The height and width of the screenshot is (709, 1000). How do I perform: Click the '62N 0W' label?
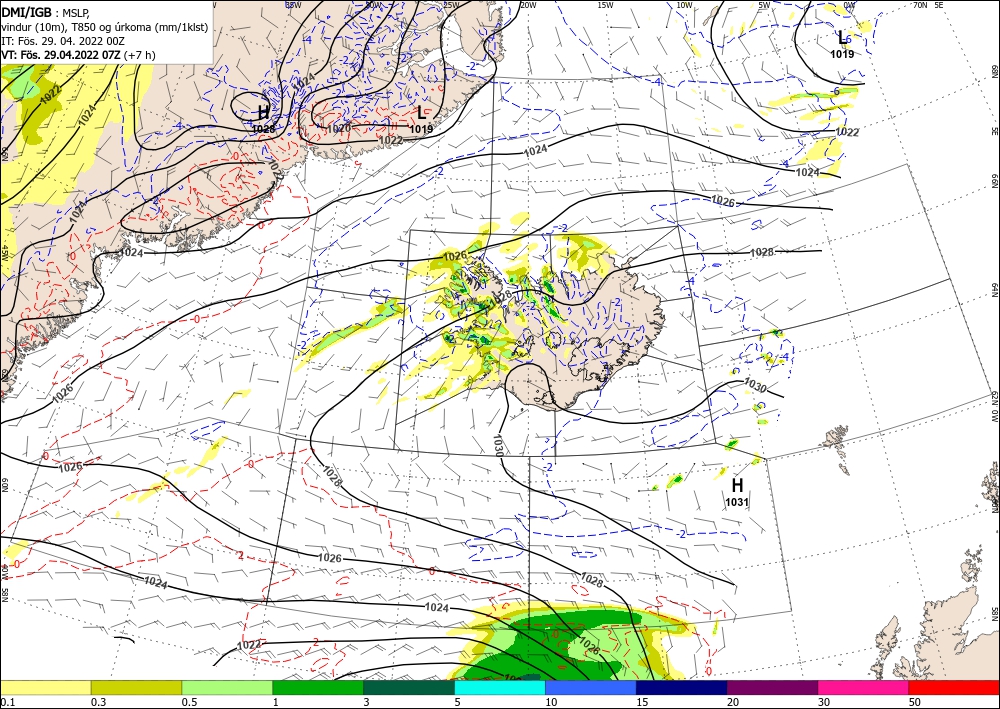994,407
